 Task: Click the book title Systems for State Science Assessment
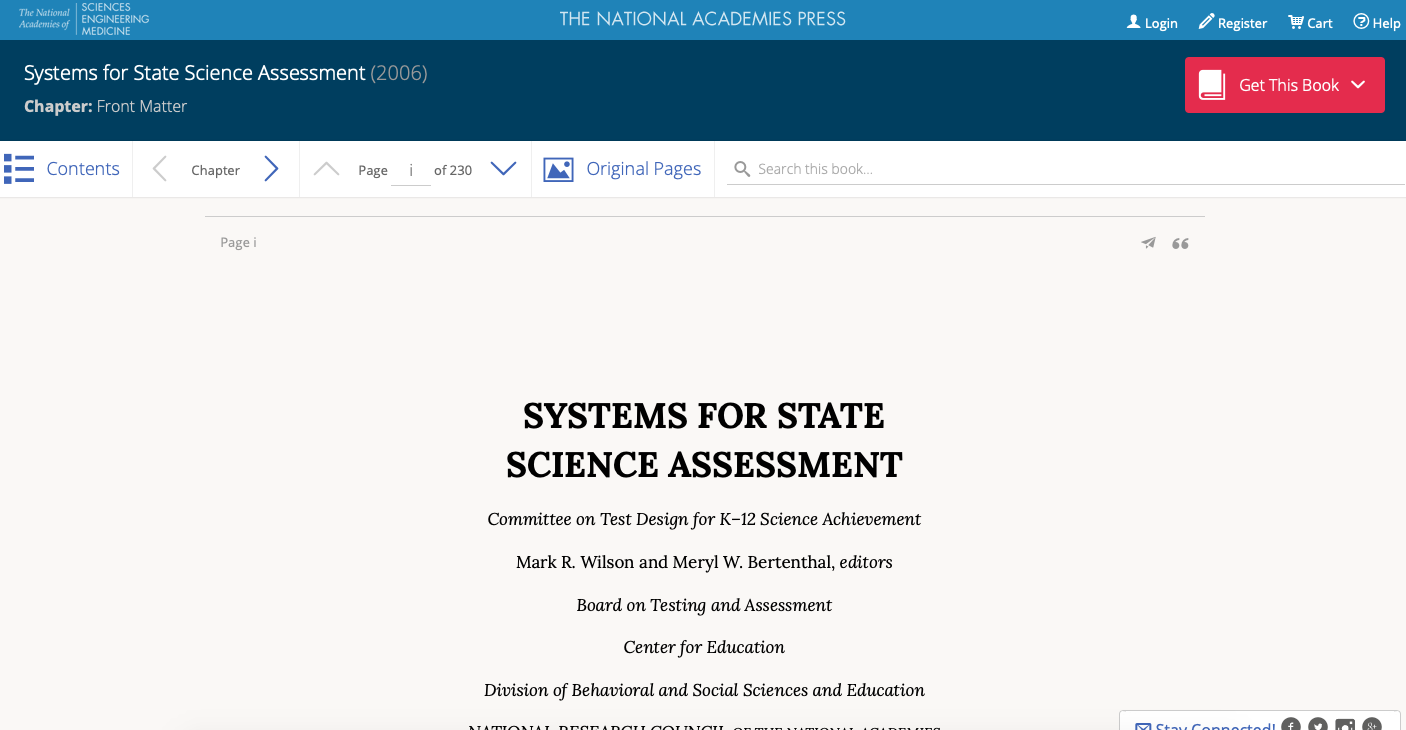195,73
